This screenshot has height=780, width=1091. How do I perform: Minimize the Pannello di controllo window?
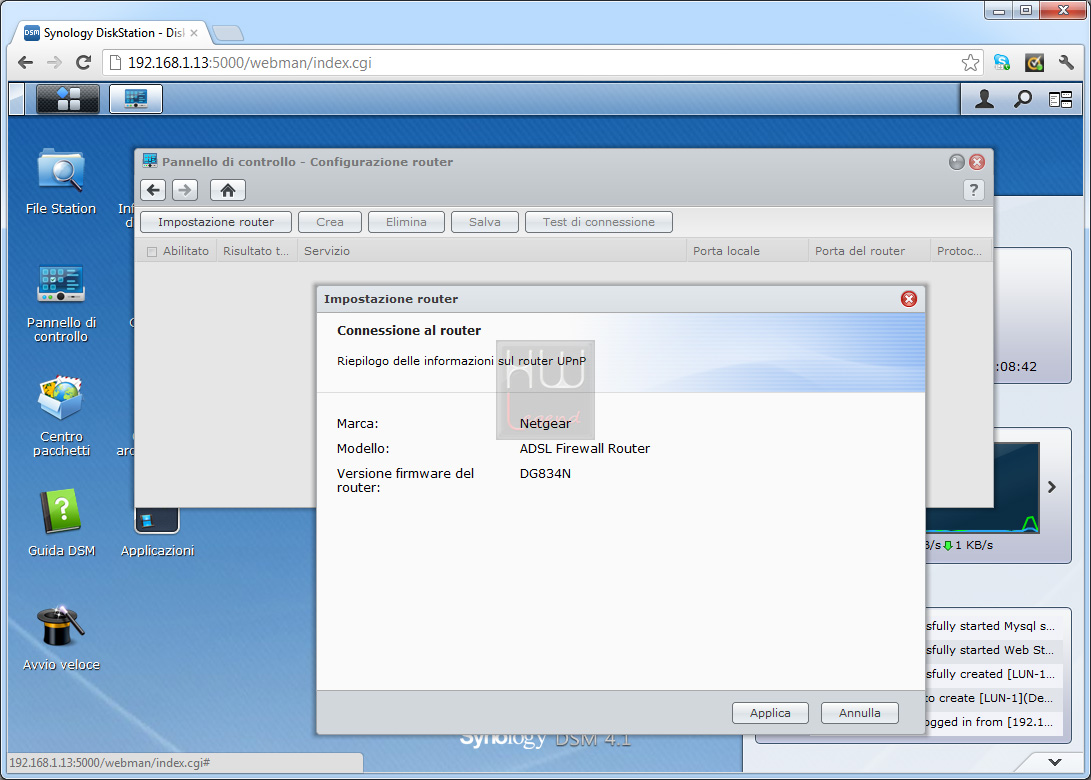(x=957, y=162)
